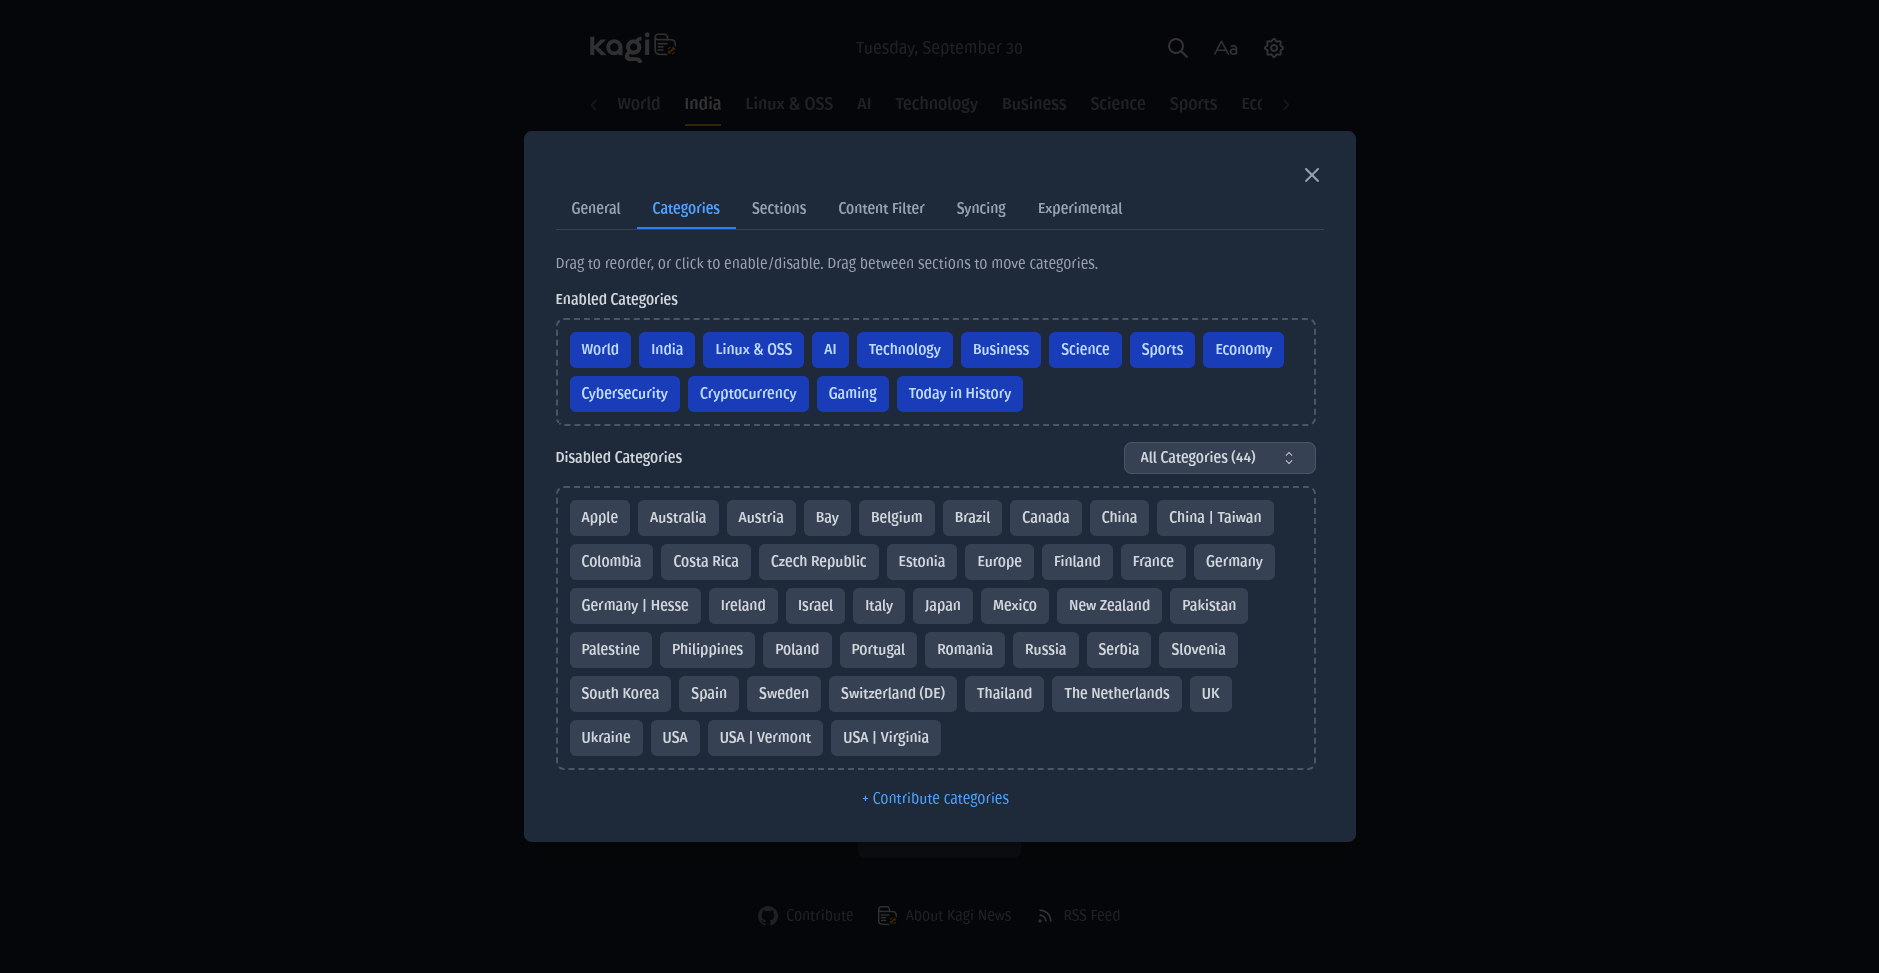Image resolution: width=1879 pixels, height=973 pixels.
Task: Open the RSS Feed link
Action: coord(1079,915)
